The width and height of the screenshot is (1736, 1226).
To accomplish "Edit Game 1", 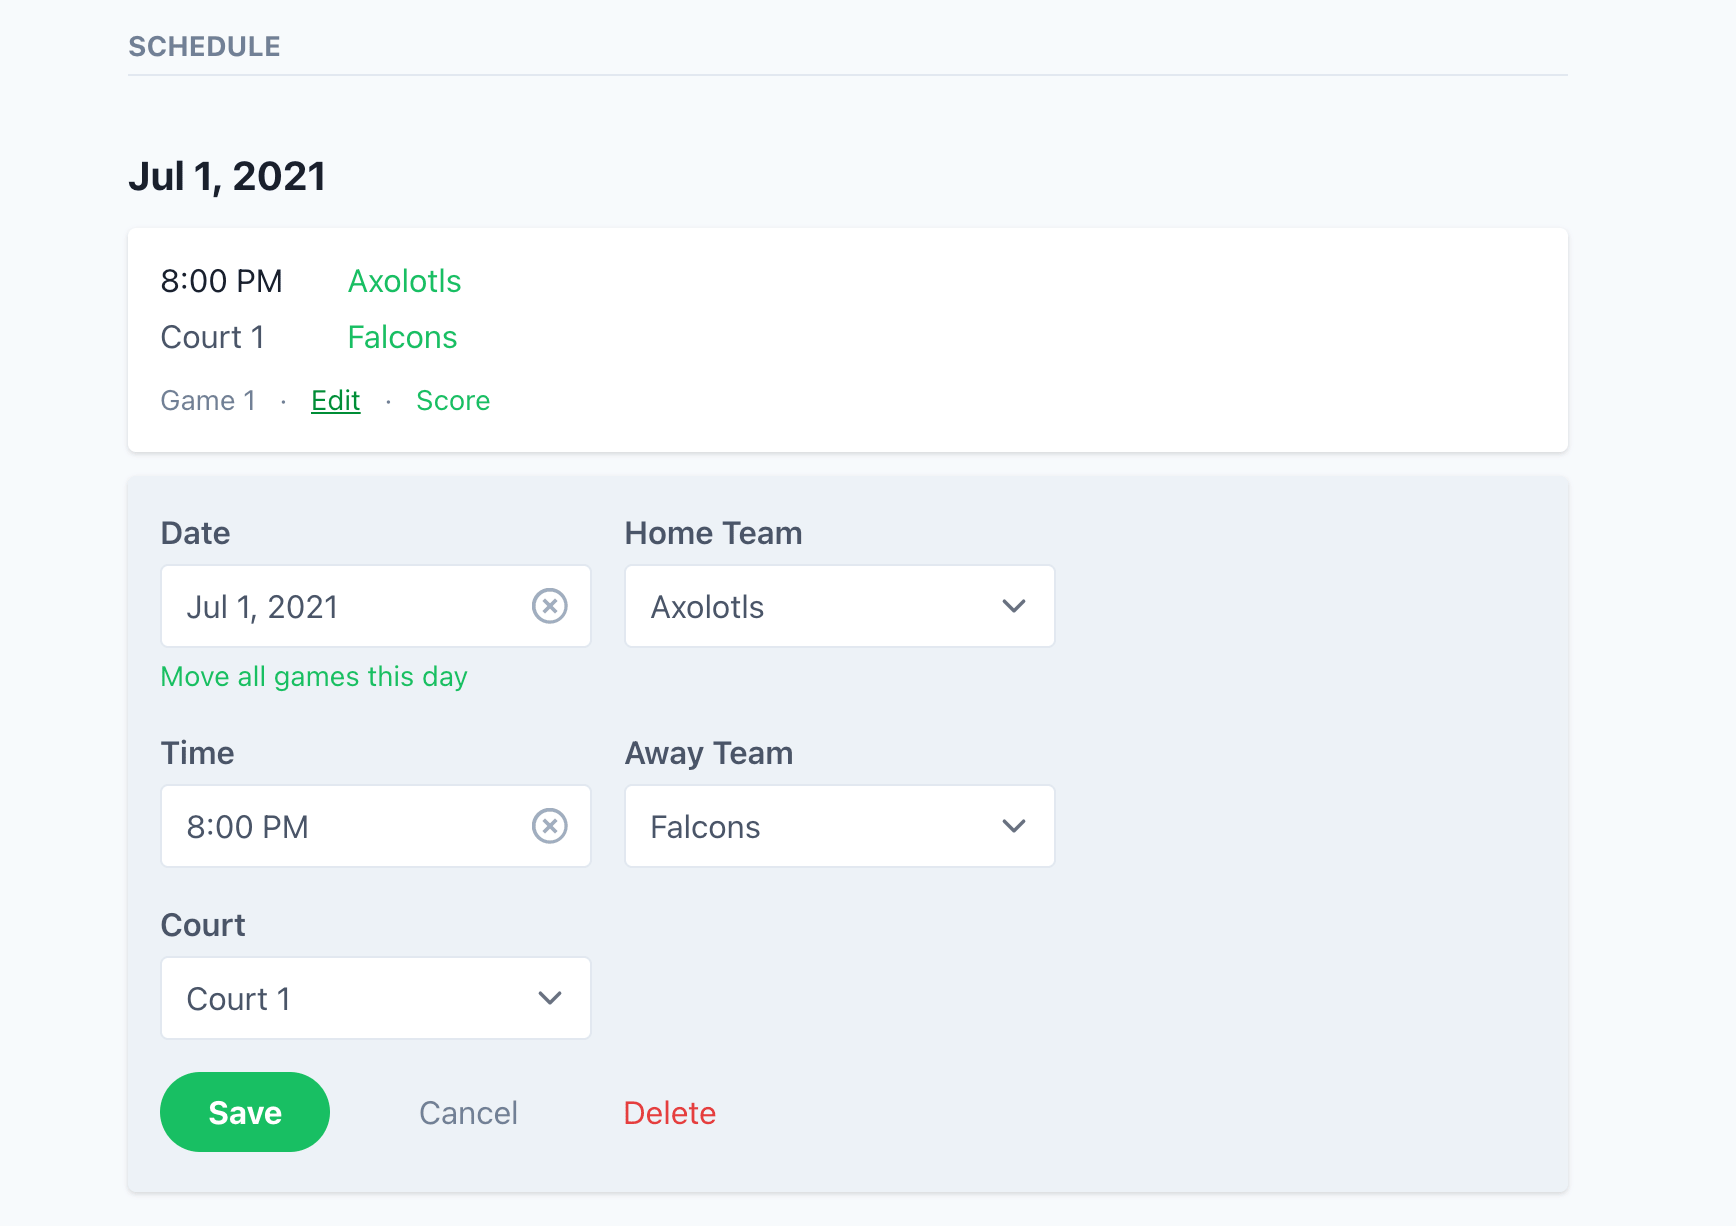I will pyautogui.click(x=335, y=400).
